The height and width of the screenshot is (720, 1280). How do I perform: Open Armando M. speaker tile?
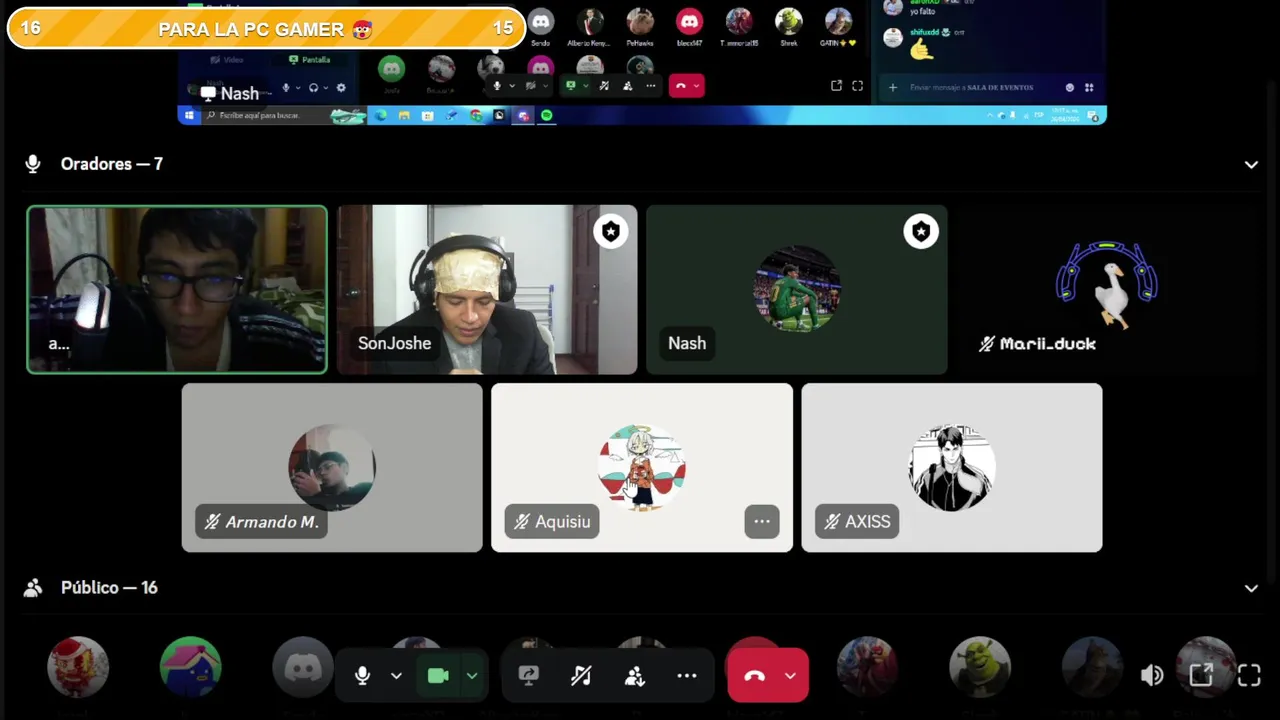tap(332, 468)
